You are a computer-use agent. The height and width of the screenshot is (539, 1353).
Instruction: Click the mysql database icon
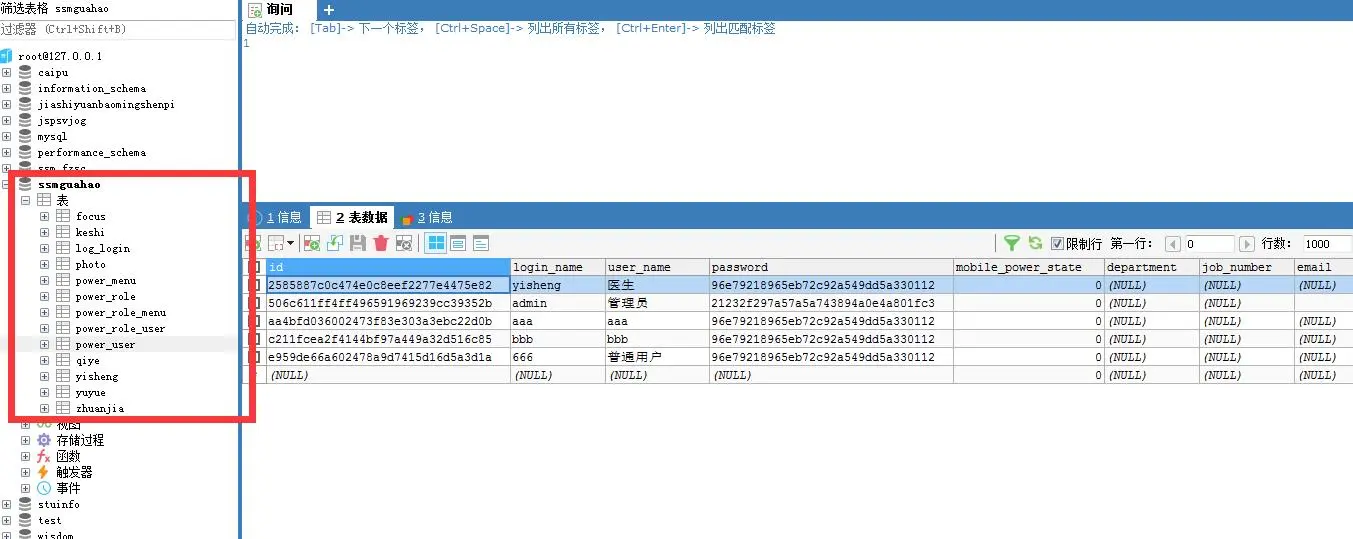25,136
